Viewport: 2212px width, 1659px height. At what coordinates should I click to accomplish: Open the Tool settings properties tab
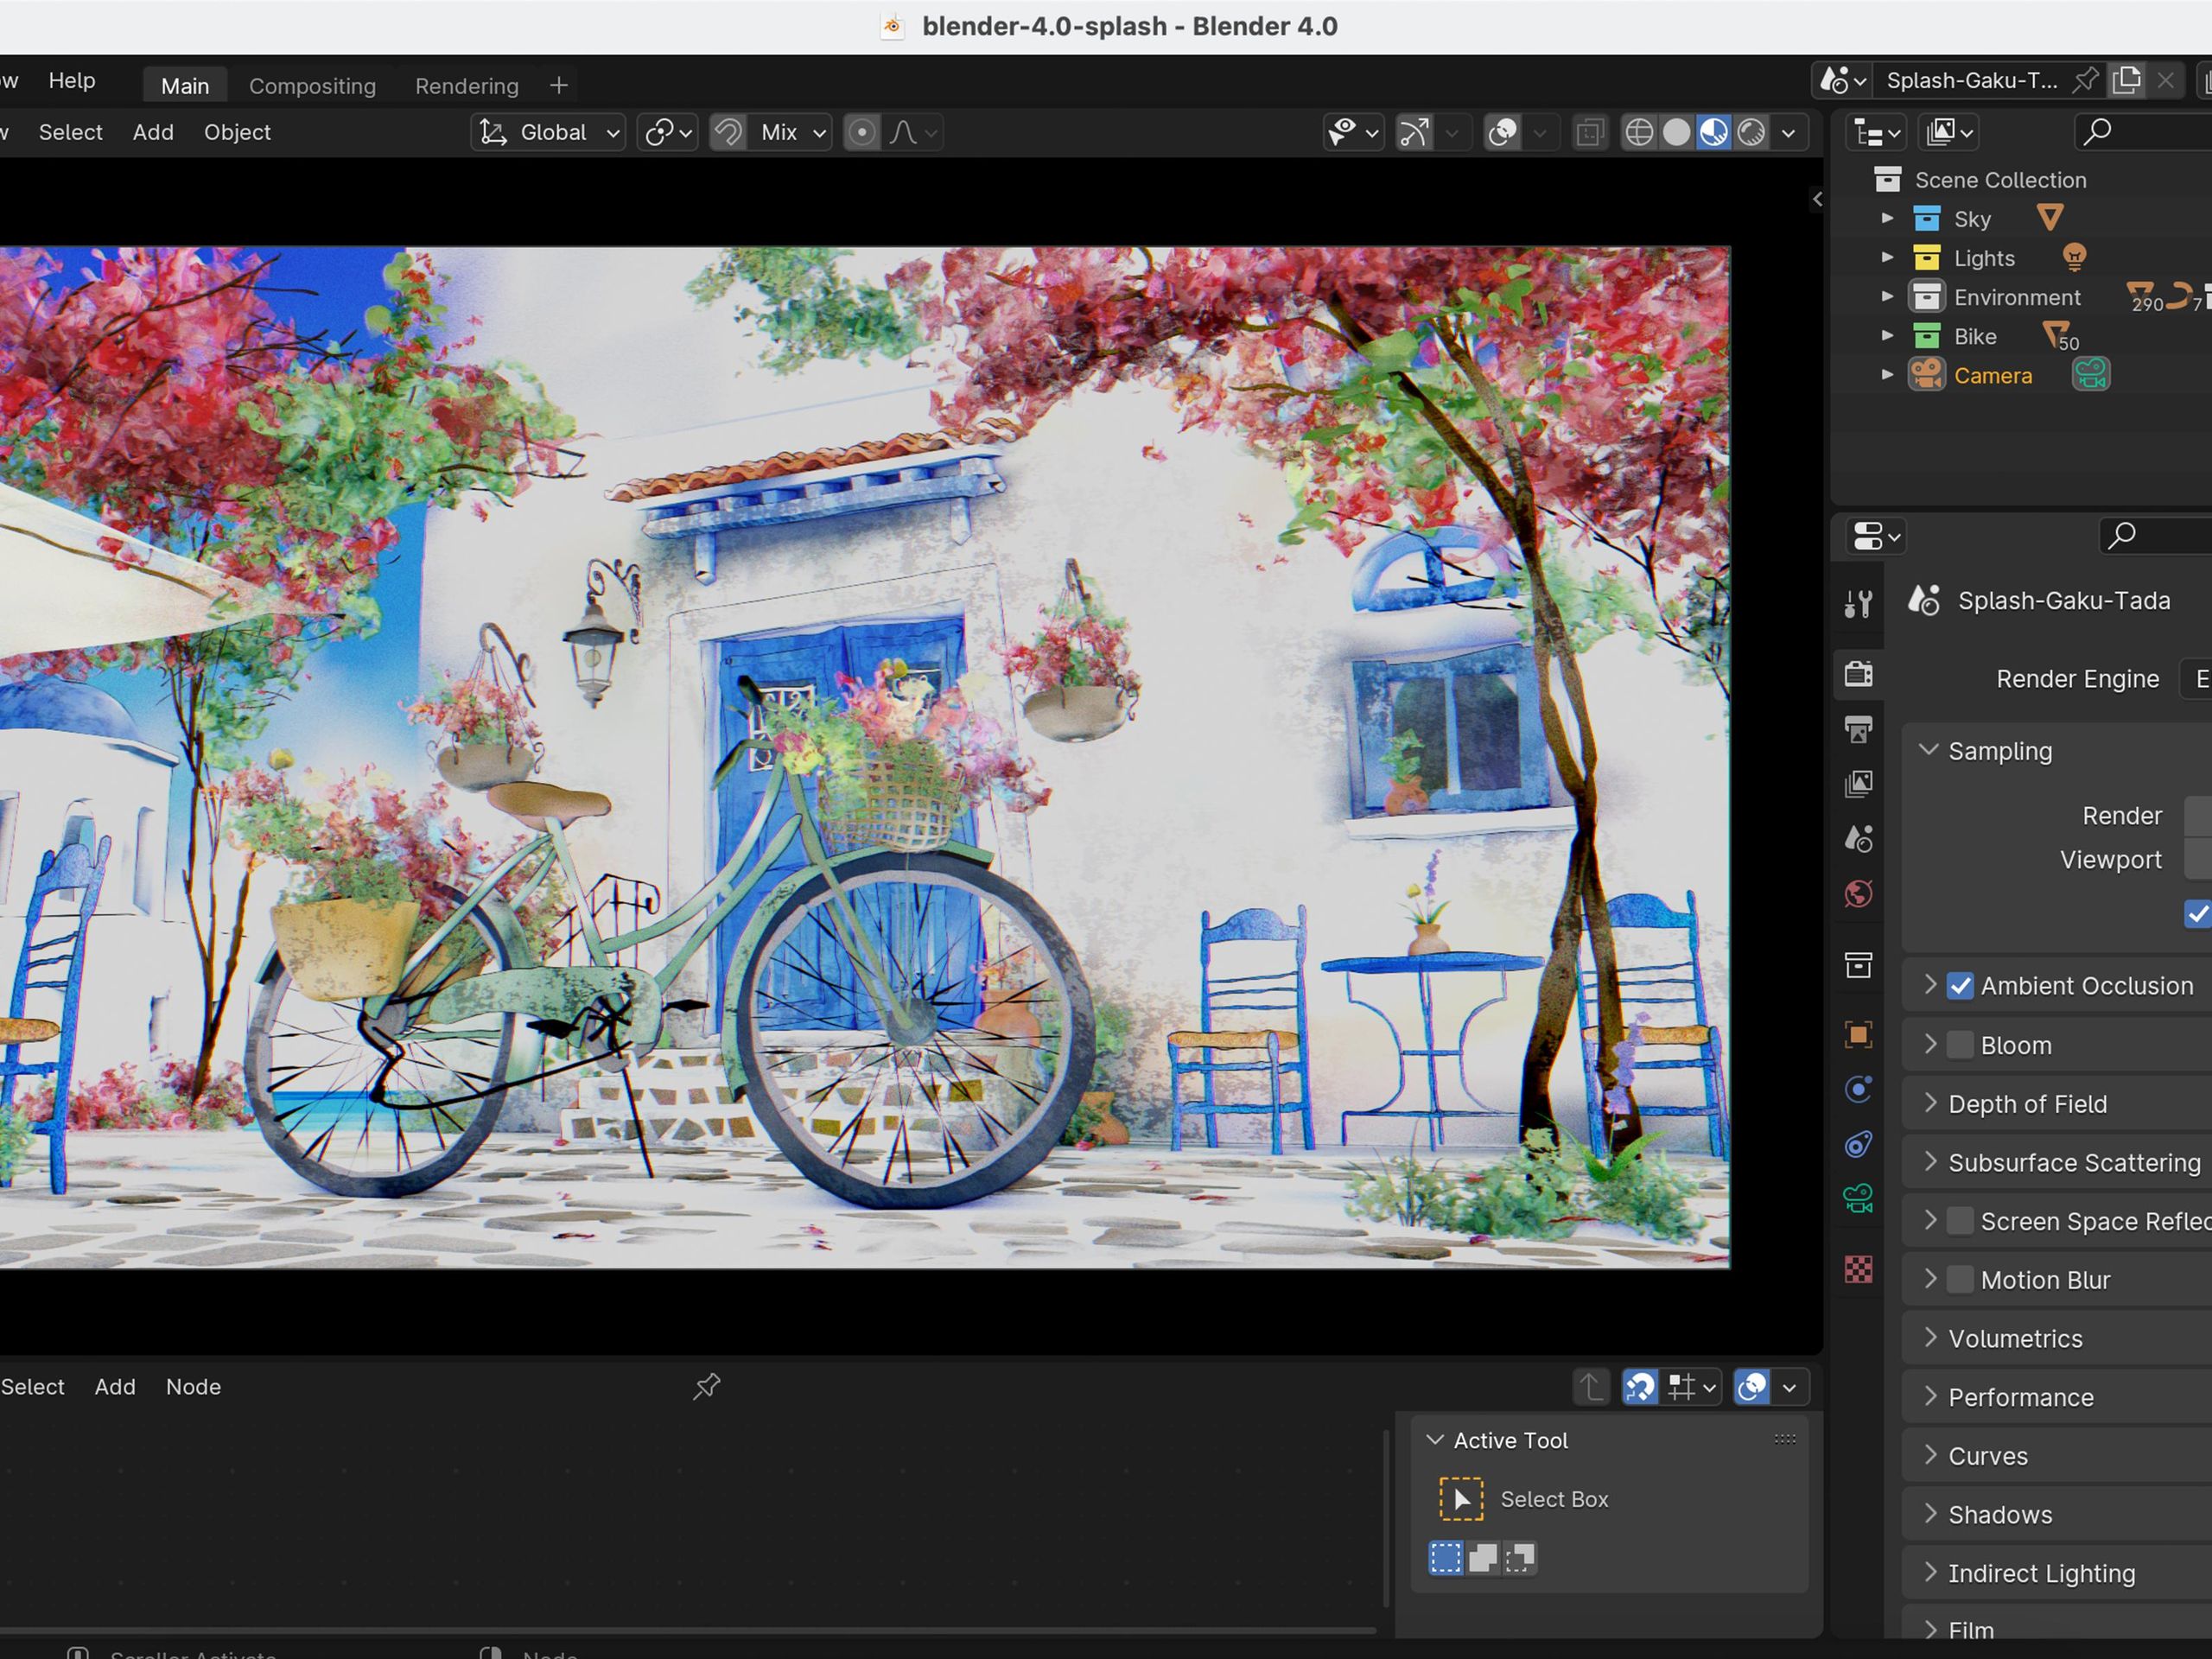click(x=1858, y=603)
